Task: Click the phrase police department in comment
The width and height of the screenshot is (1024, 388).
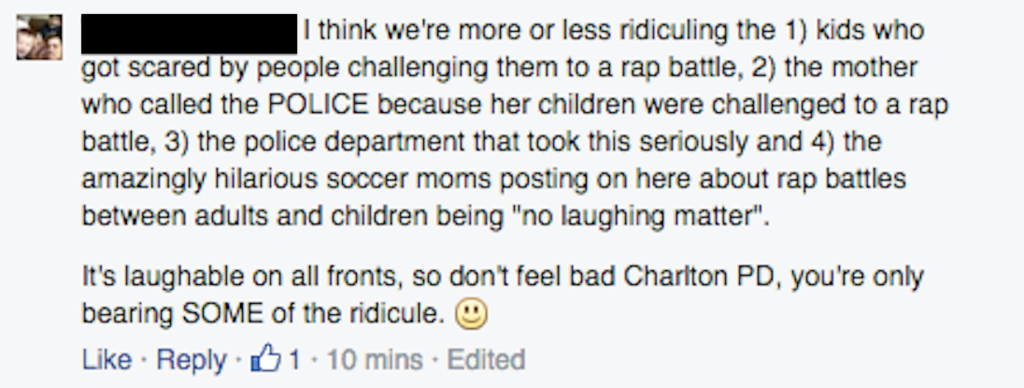Action: [x=323, y=142]
